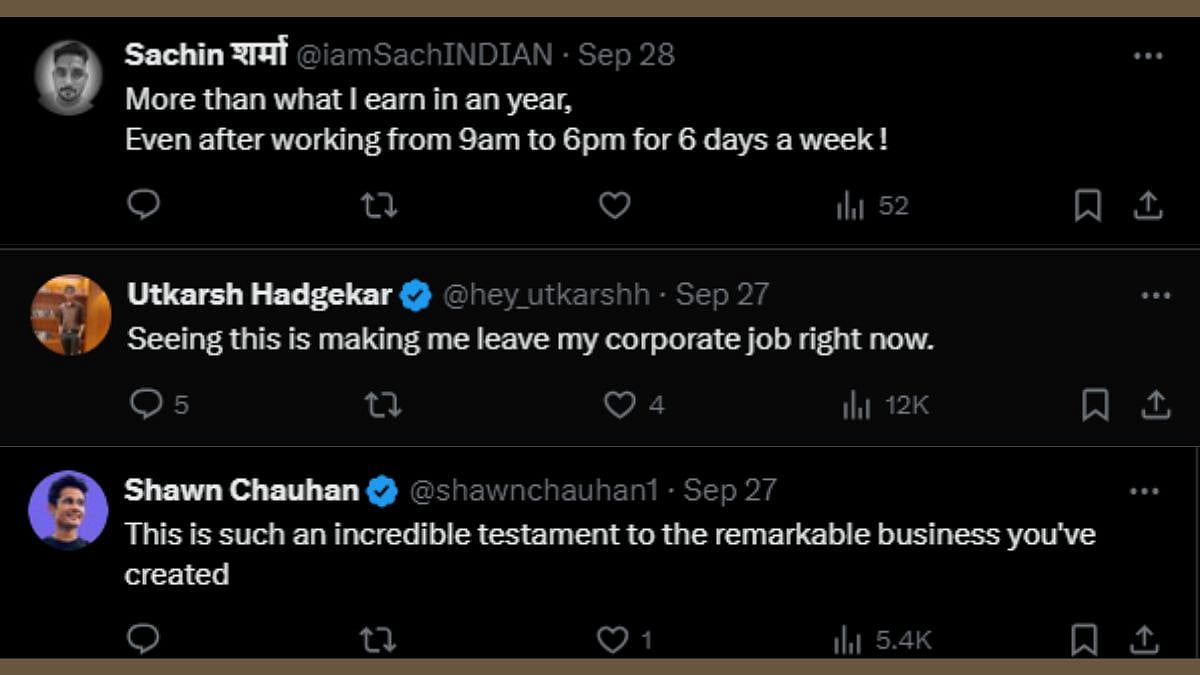Like Utkarsh Hadgekar's tweet

pyautogui.click(x=620, y=404)
